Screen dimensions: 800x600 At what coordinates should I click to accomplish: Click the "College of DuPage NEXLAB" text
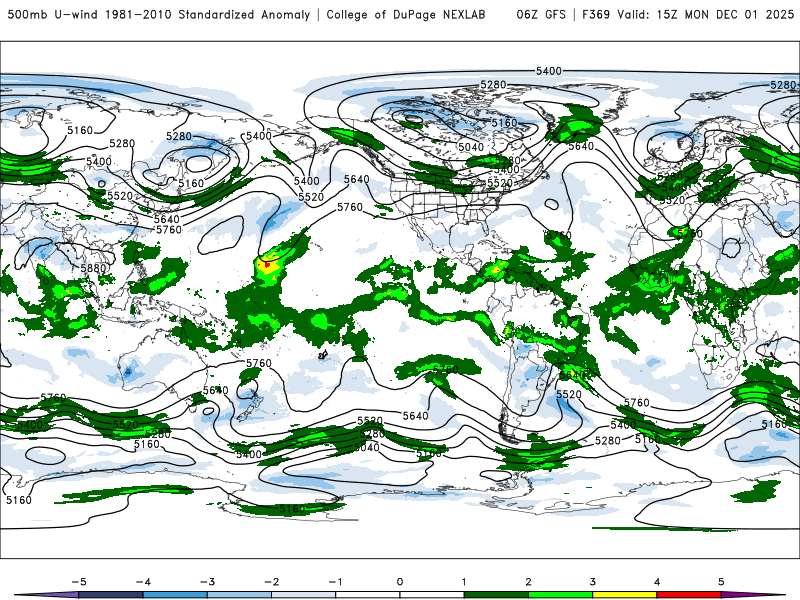point(406,14)
